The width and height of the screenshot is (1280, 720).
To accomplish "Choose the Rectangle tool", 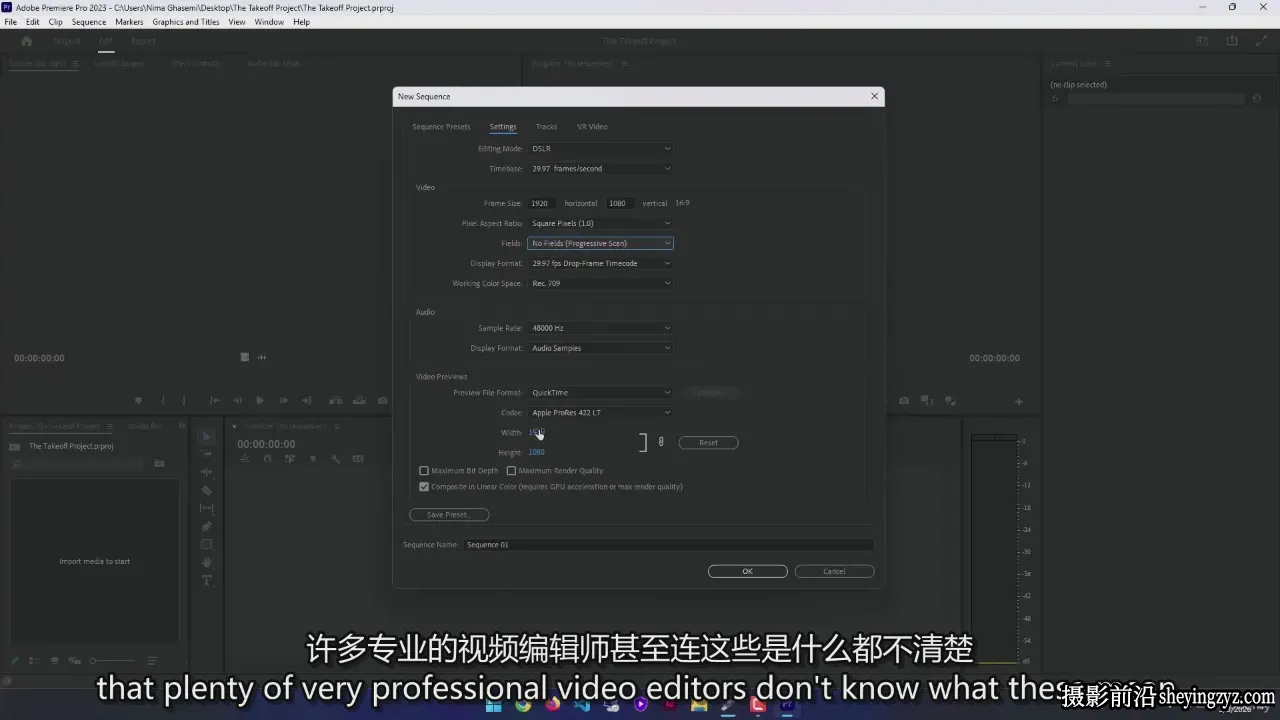I will [207, 544].
